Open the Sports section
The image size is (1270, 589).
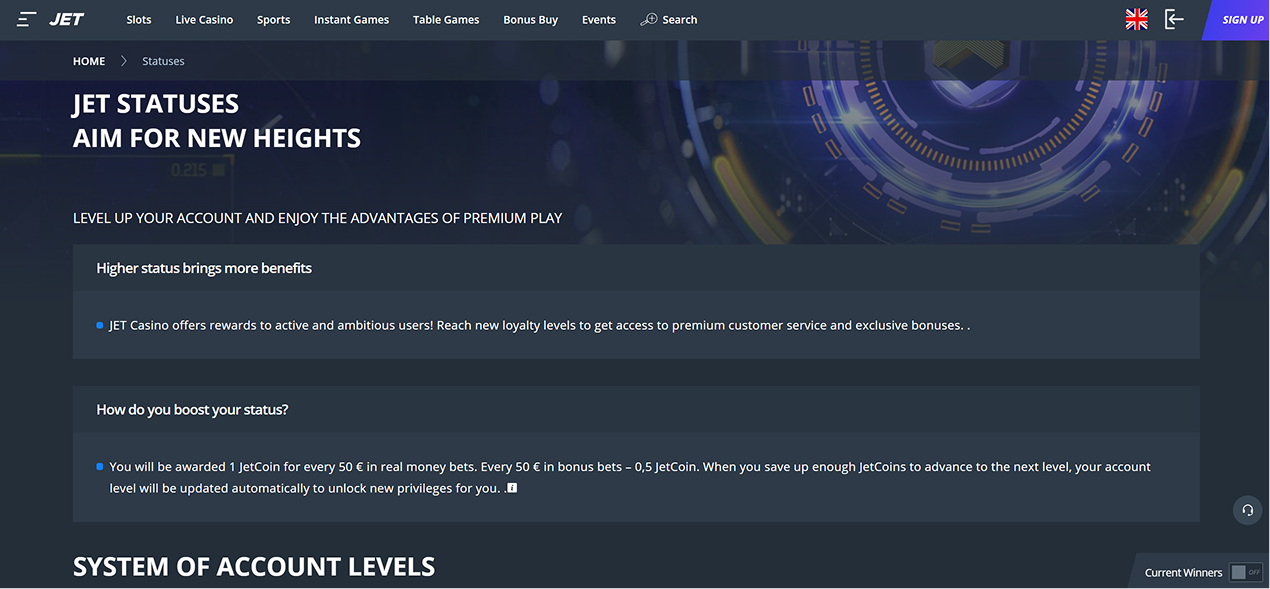point(273,20)
